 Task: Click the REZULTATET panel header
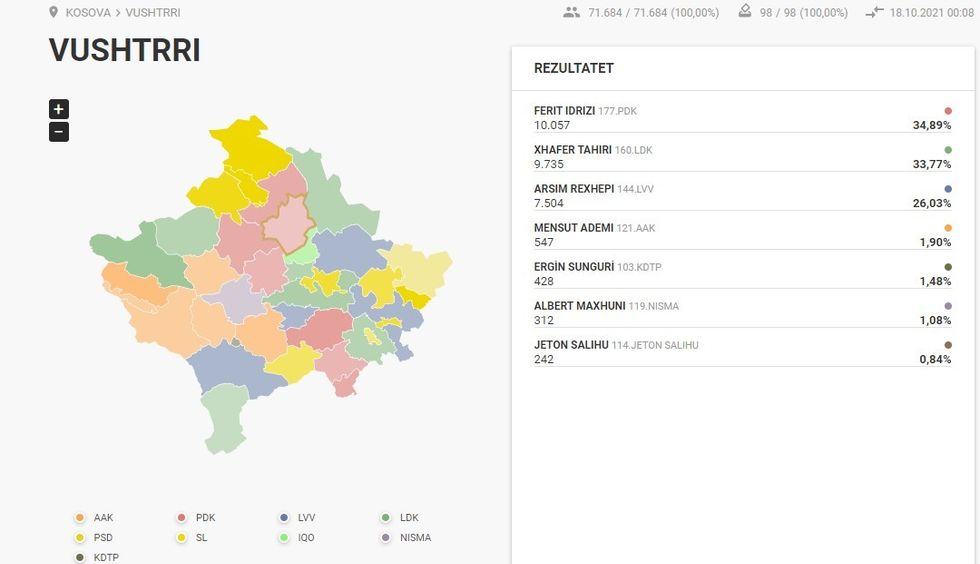tap(574, 69)
